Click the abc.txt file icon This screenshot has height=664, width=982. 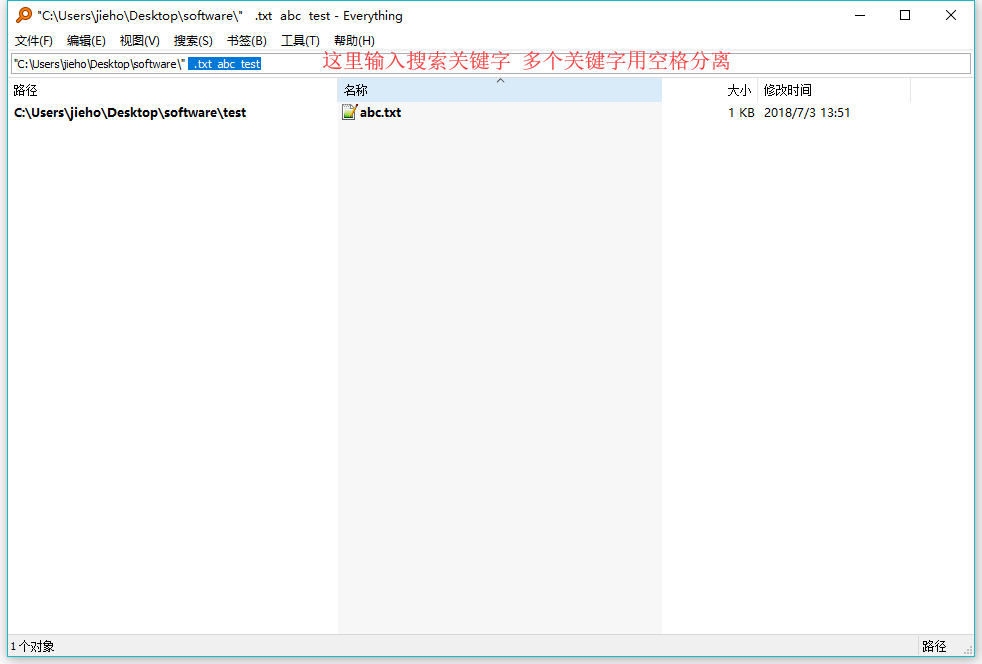point(349,112)
